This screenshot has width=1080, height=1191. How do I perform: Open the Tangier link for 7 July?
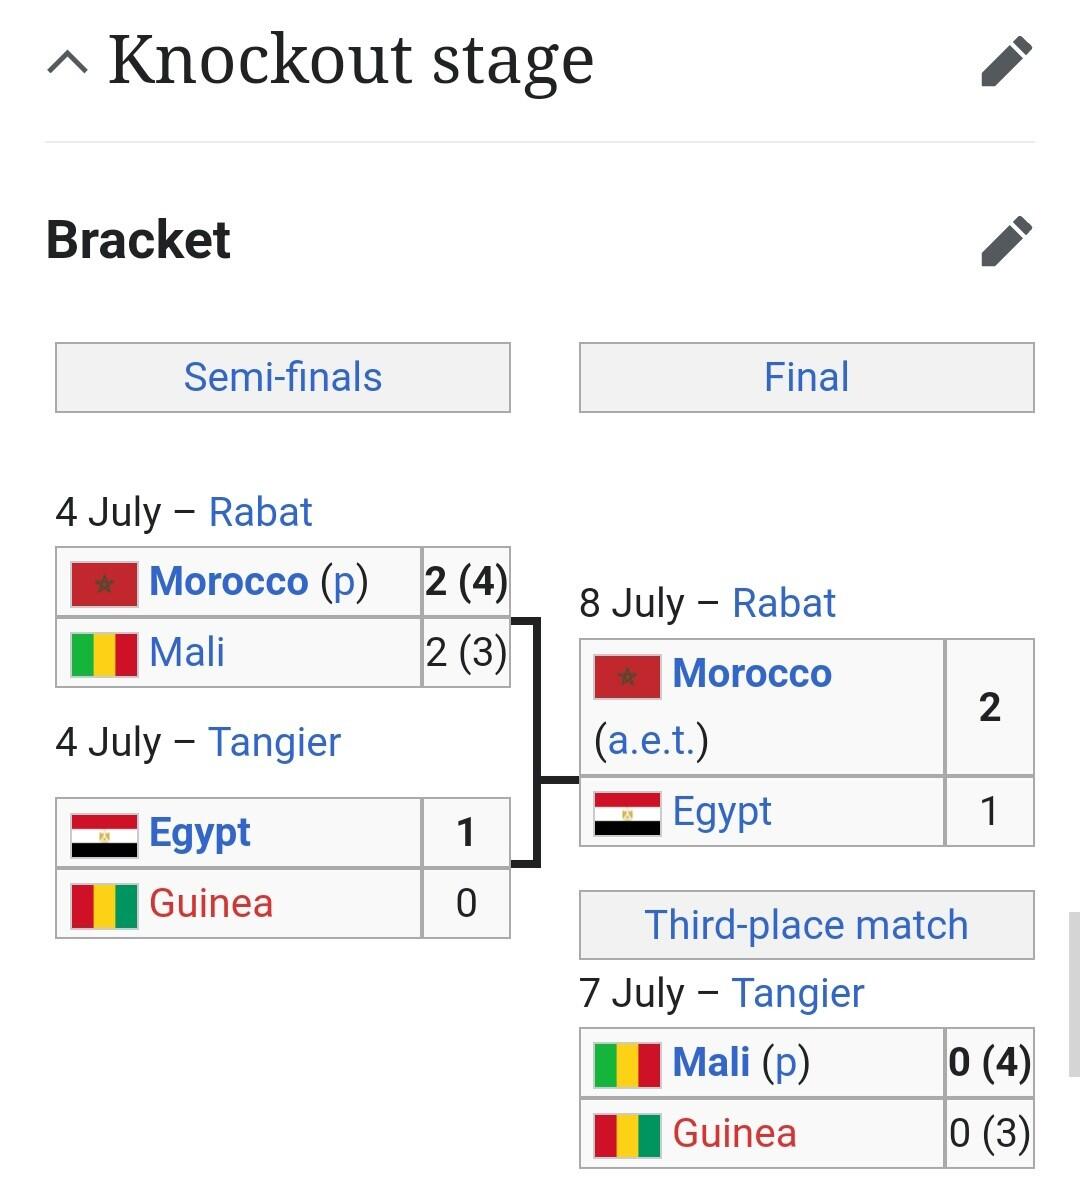click(x=798, y=994)
